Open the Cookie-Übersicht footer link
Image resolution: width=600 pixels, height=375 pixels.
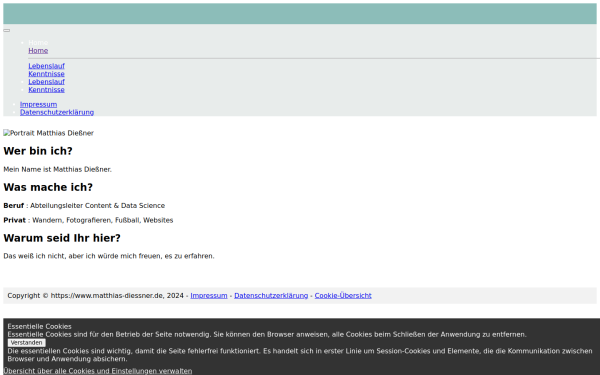[x=343, y=296]
